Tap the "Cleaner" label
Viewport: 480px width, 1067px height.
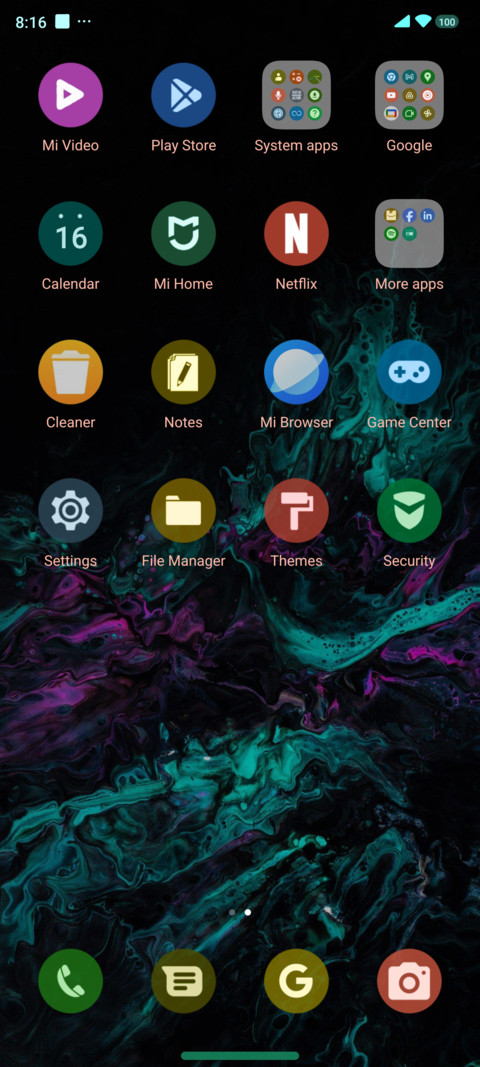coord(70,422)
